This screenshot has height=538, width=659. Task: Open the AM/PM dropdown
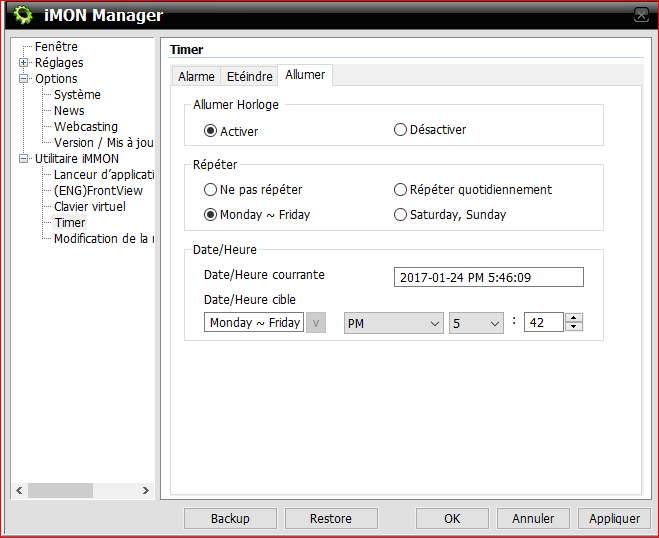click(x=393, y=323)
